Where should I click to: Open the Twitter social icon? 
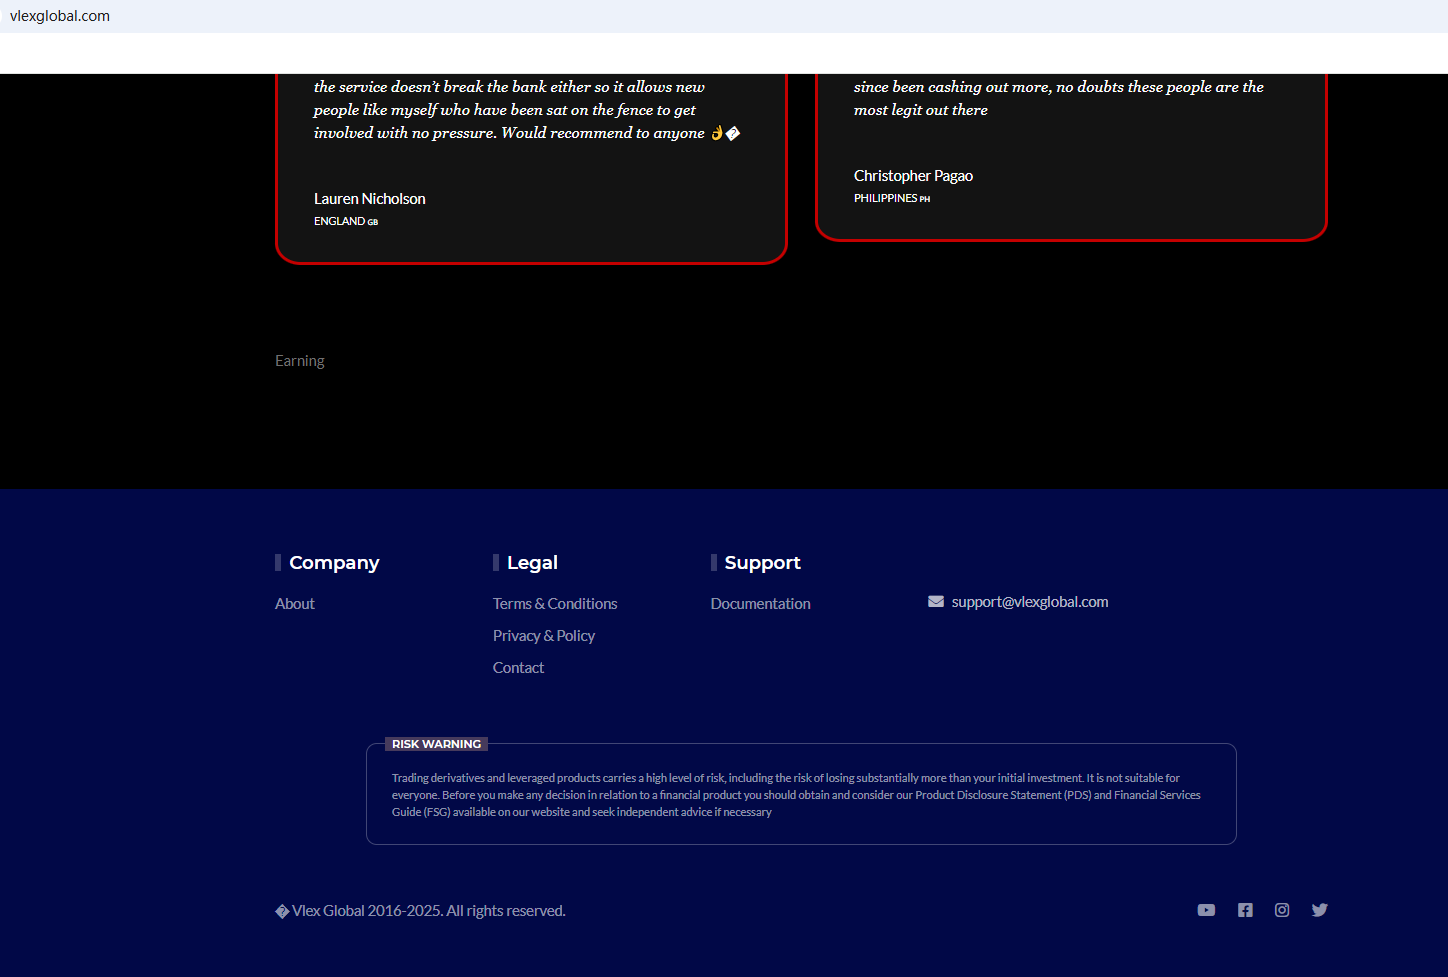point(1320,910)
